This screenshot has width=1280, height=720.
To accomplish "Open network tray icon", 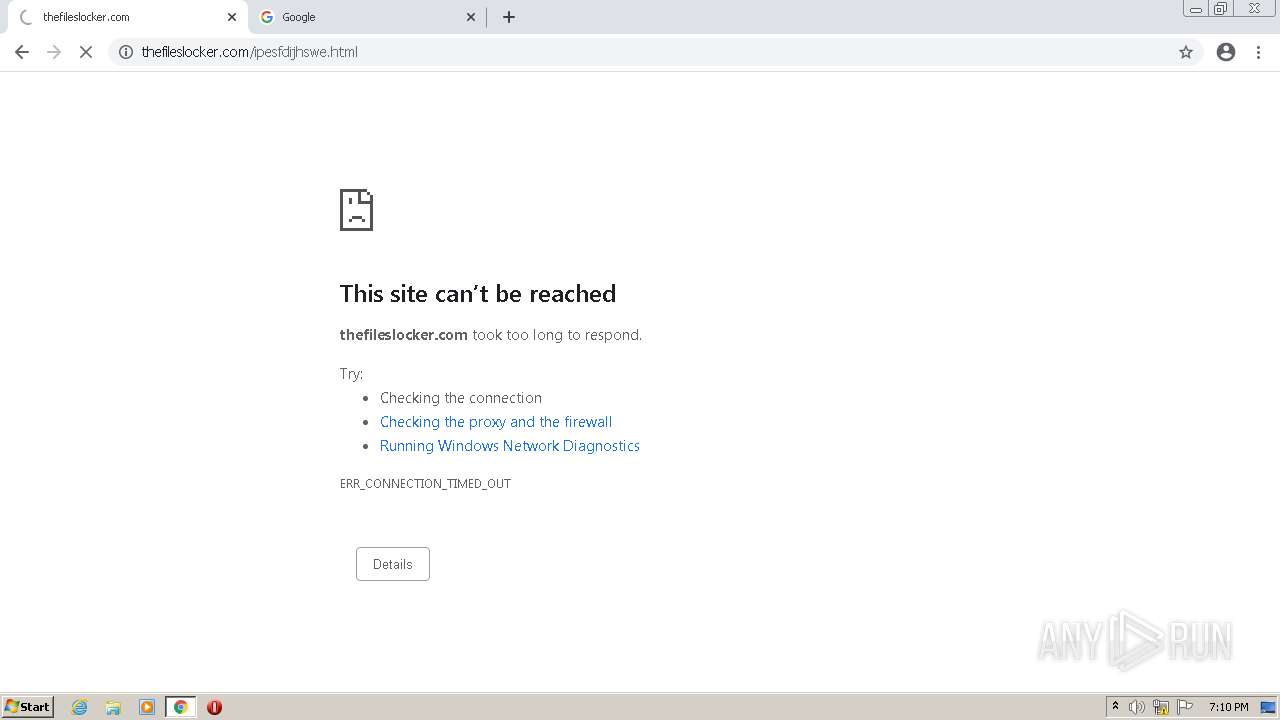I will (1161, 707).
